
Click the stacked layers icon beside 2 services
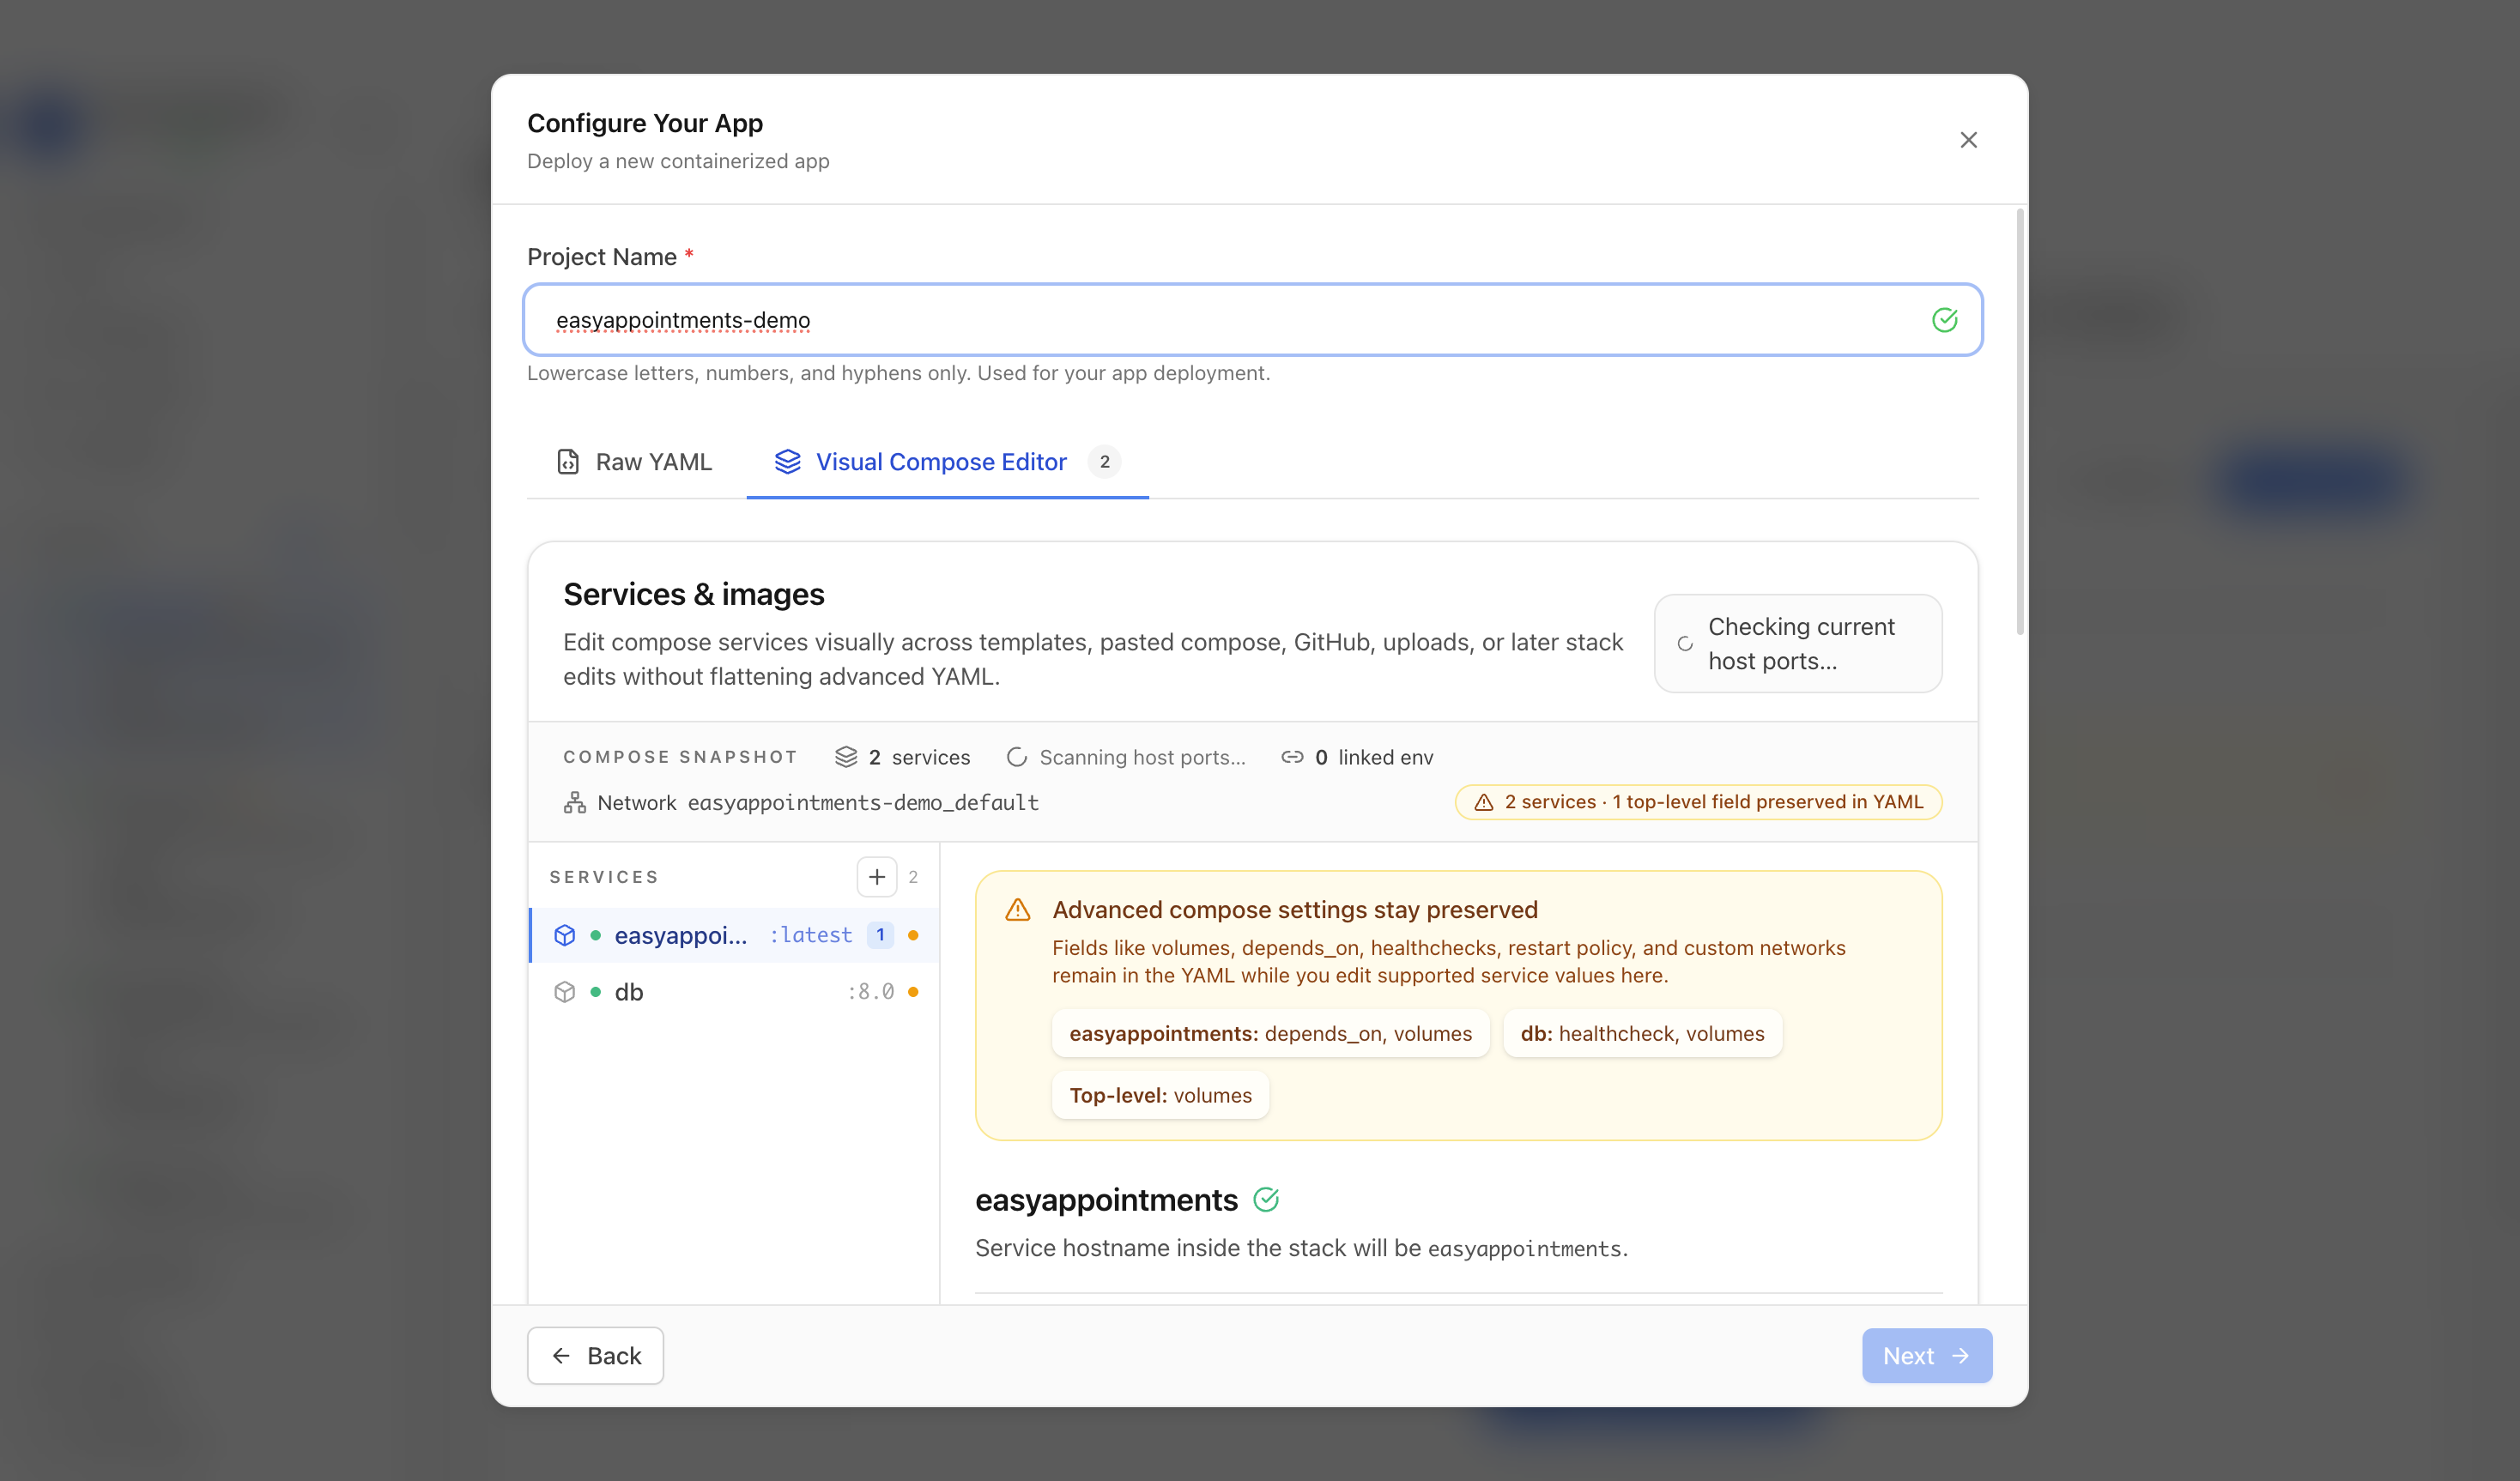tap(846, 757)
